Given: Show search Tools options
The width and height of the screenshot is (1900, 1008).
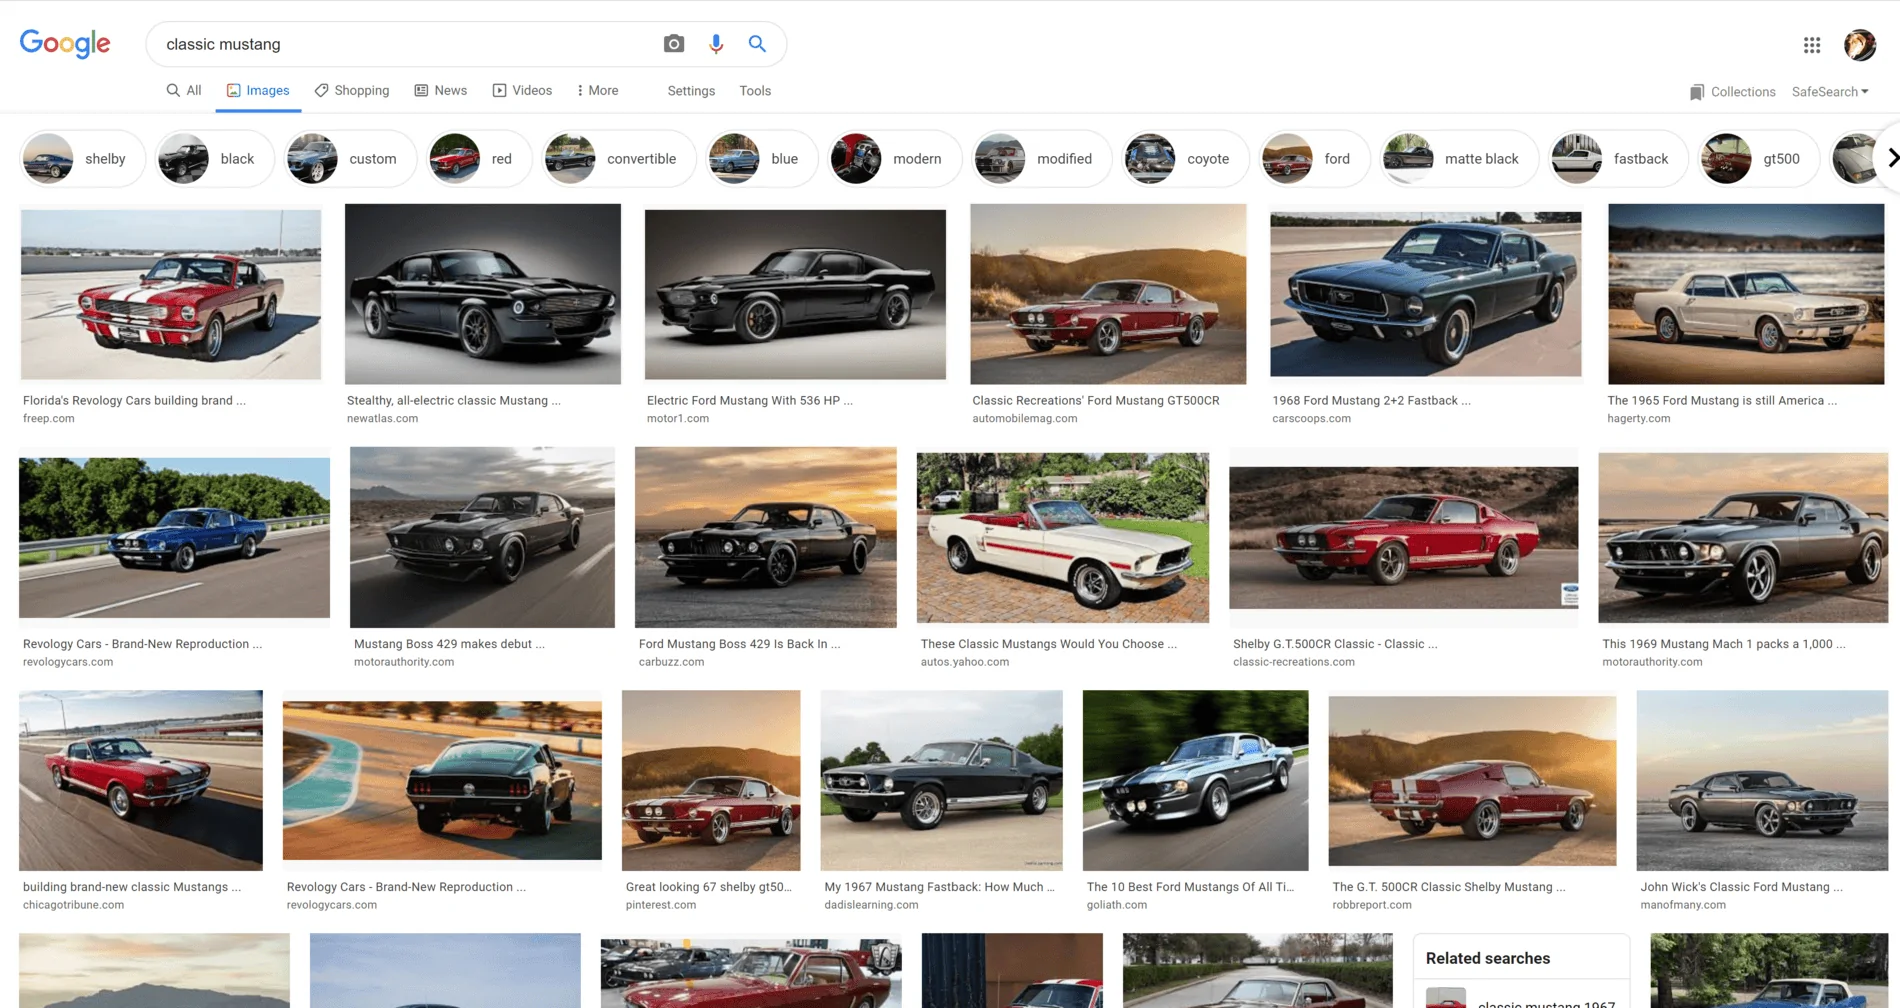Looking at the screenshot, I should tap(755, 91).
